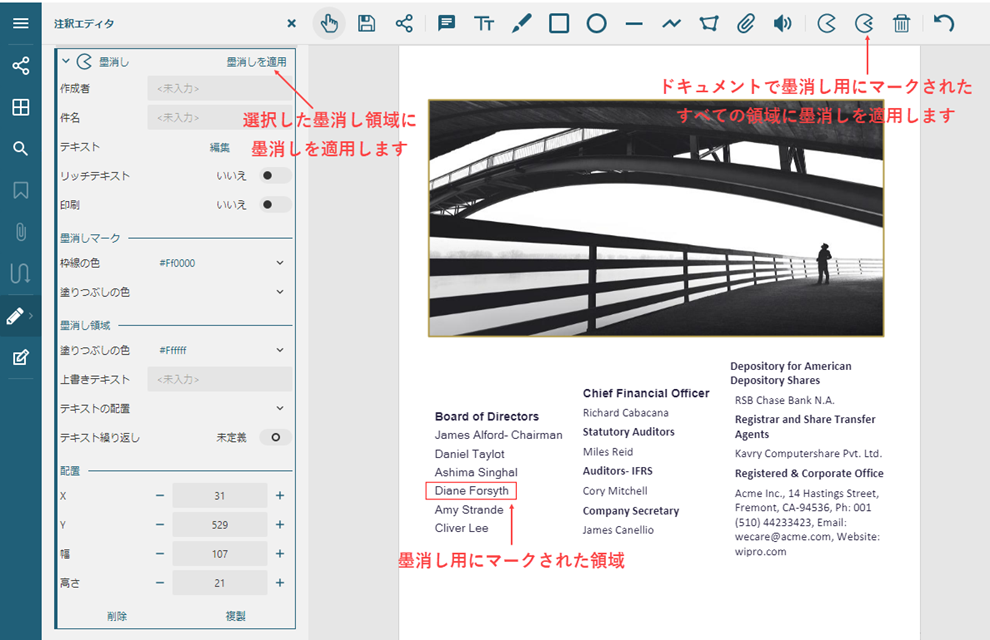Open the annotation editor pencil tab

point(16,316)
